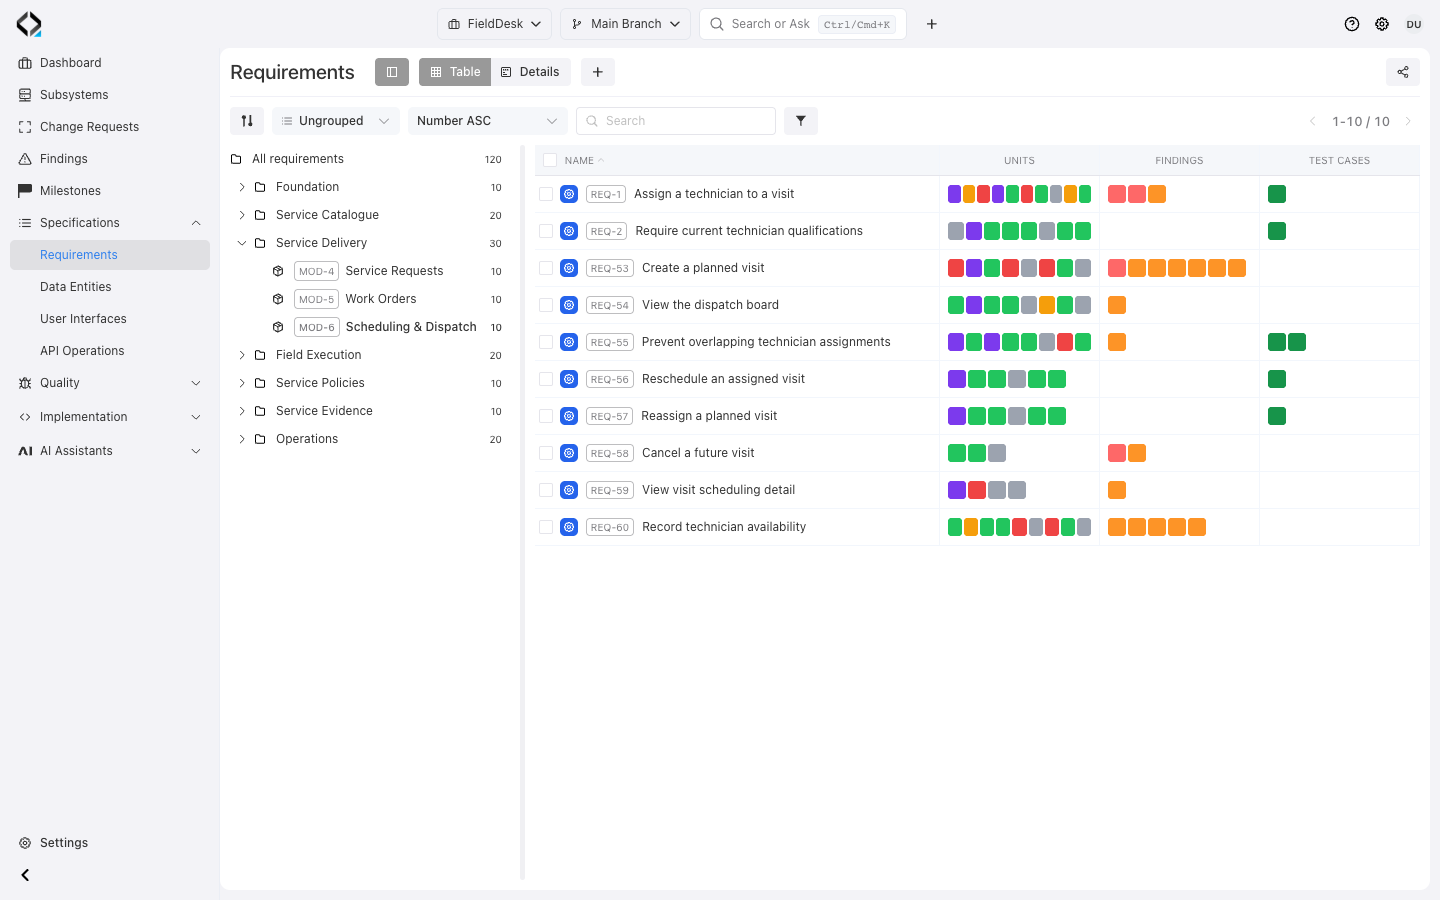Open the Number ASC sort dropdown
The height and width of the screenshot is (900, 1440).
tap(488, 121)
